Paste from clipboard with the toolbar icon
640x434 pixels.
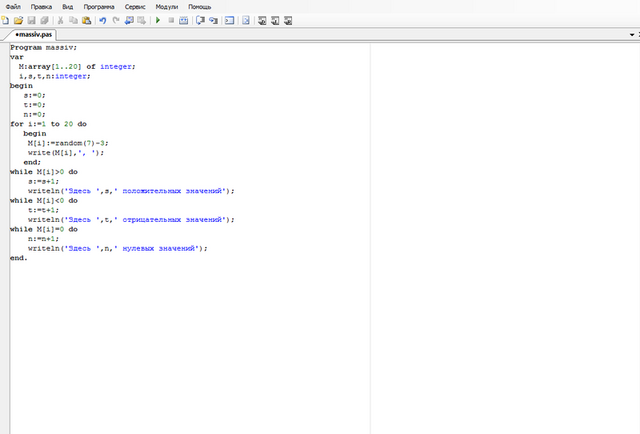pyautogui.click(x=87, y=20)
